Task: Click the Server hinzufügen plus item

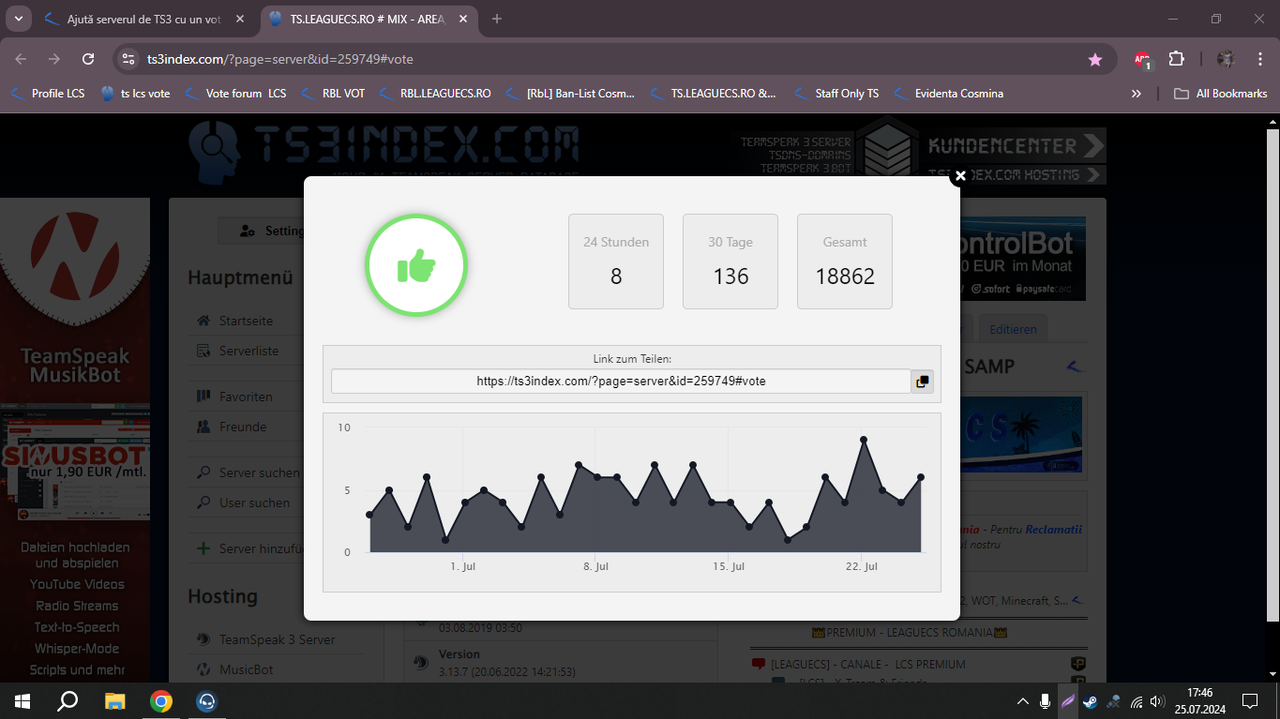Action: (x=248, y=548)
